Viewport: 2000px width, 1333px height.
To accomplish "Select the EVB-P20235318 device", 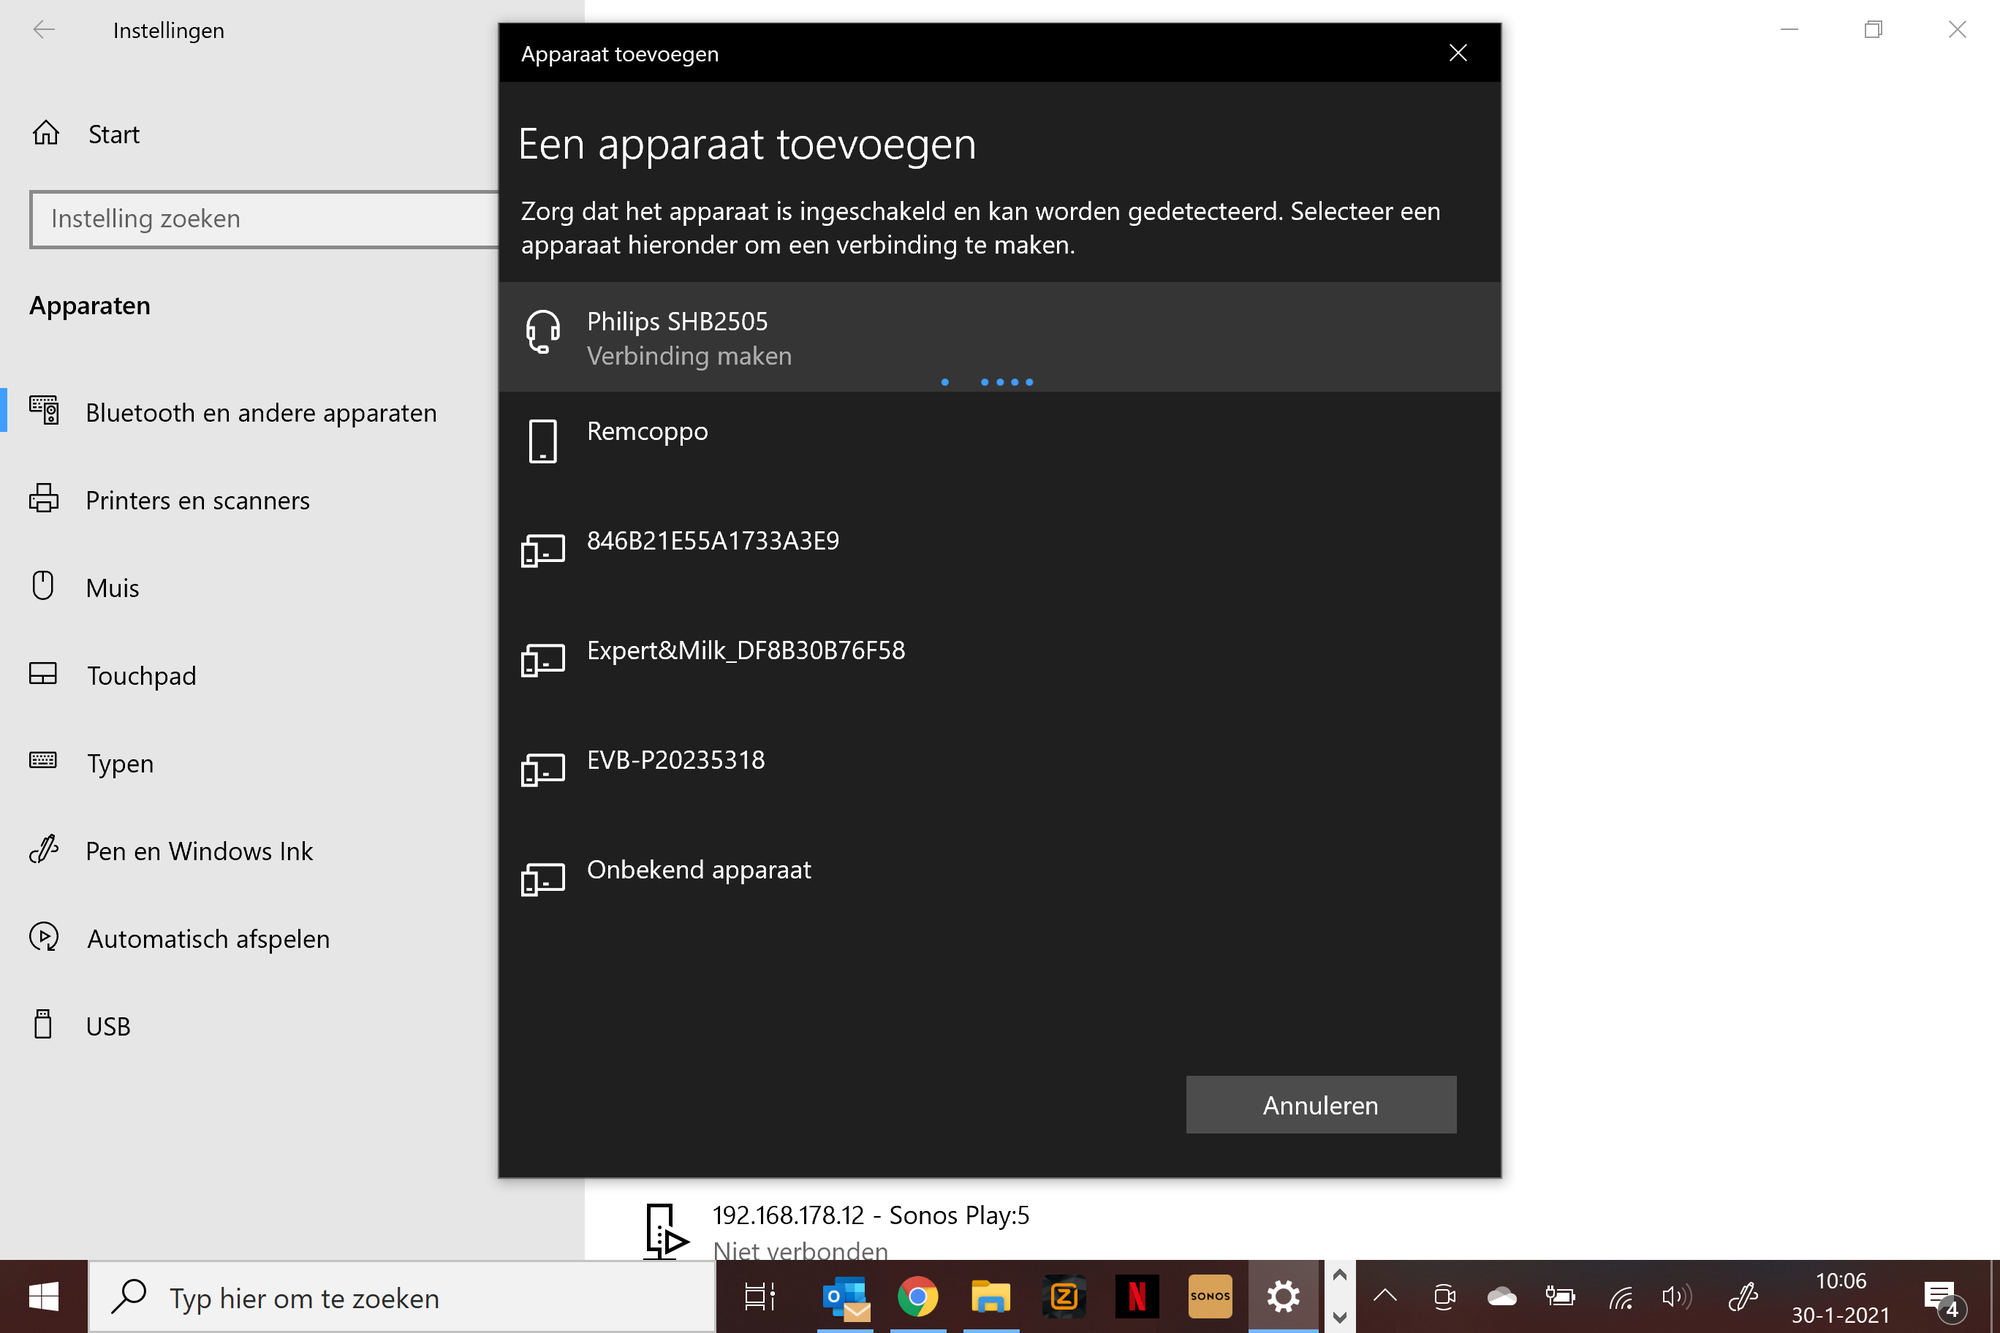I will click(x=999, y=775).
